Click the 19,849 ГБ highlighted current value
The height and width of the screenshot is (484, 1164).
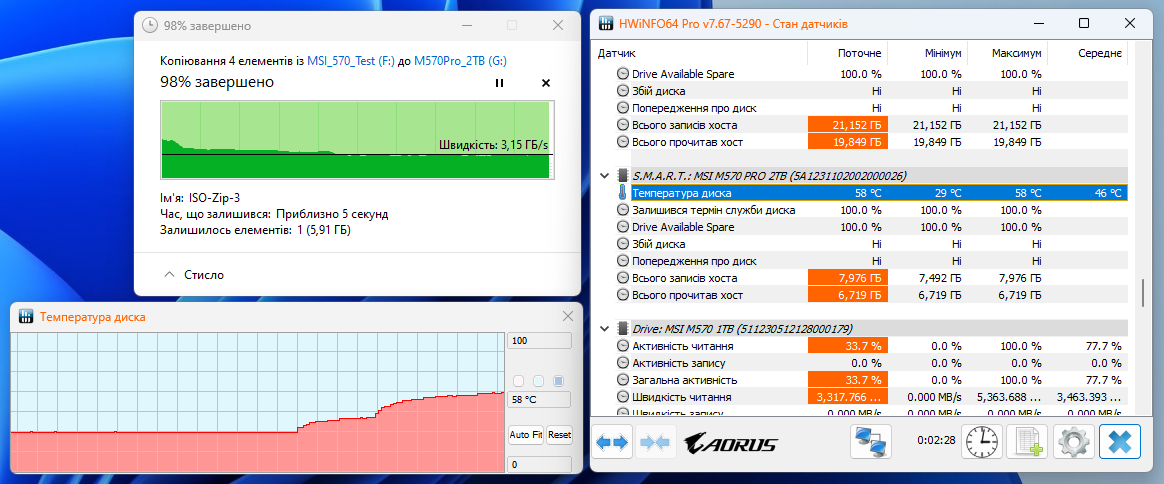click(x=848, y=142)
